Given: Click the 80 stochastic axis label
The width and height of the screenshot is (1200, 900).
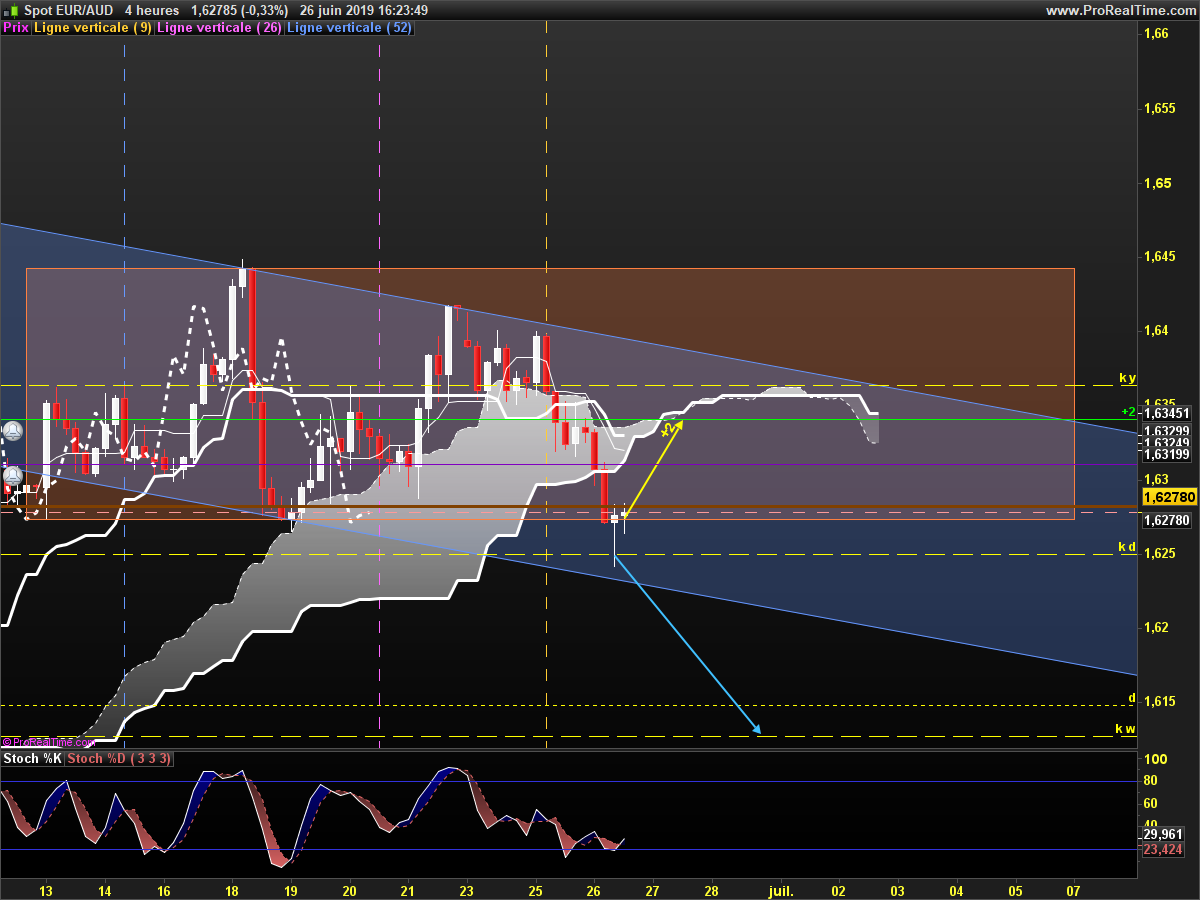Looking at the screenshot, I should point(1150,781).
